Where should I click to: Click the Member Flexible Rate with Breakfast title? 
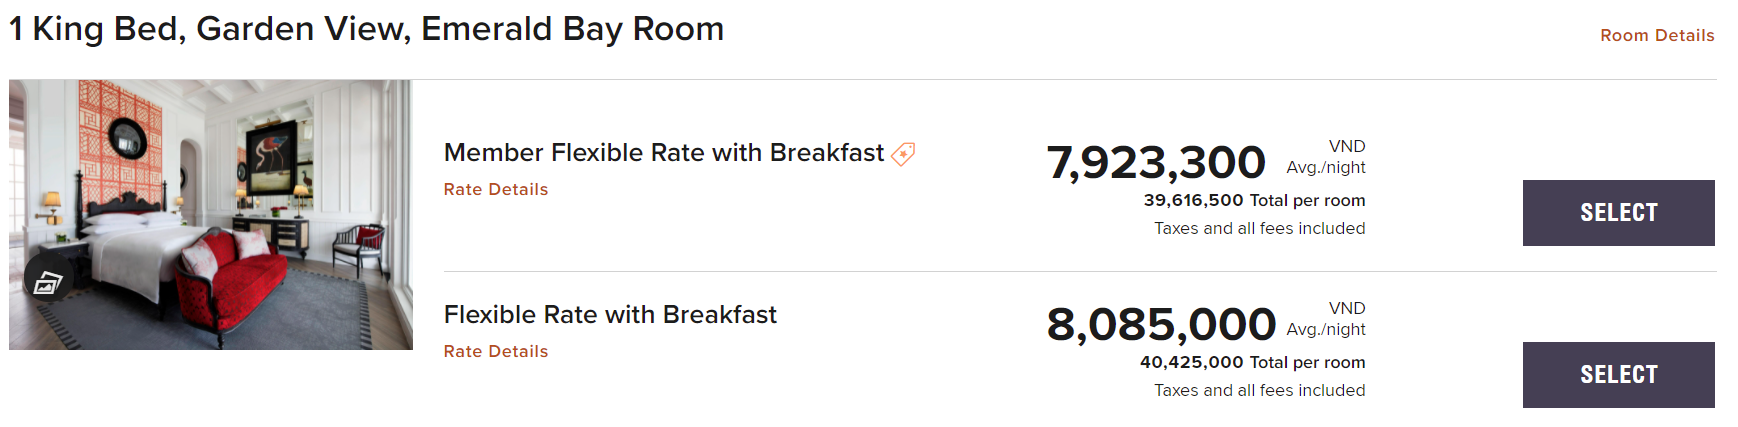point(663,153)
